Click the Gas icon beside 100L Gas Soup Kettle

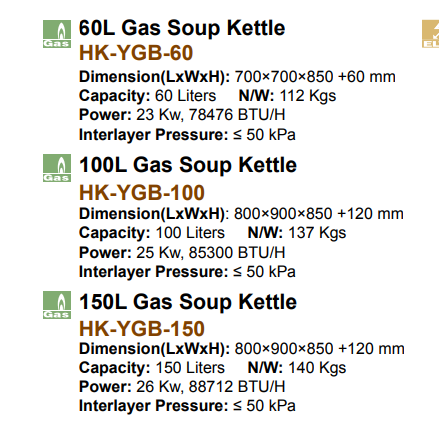(57, 168)
